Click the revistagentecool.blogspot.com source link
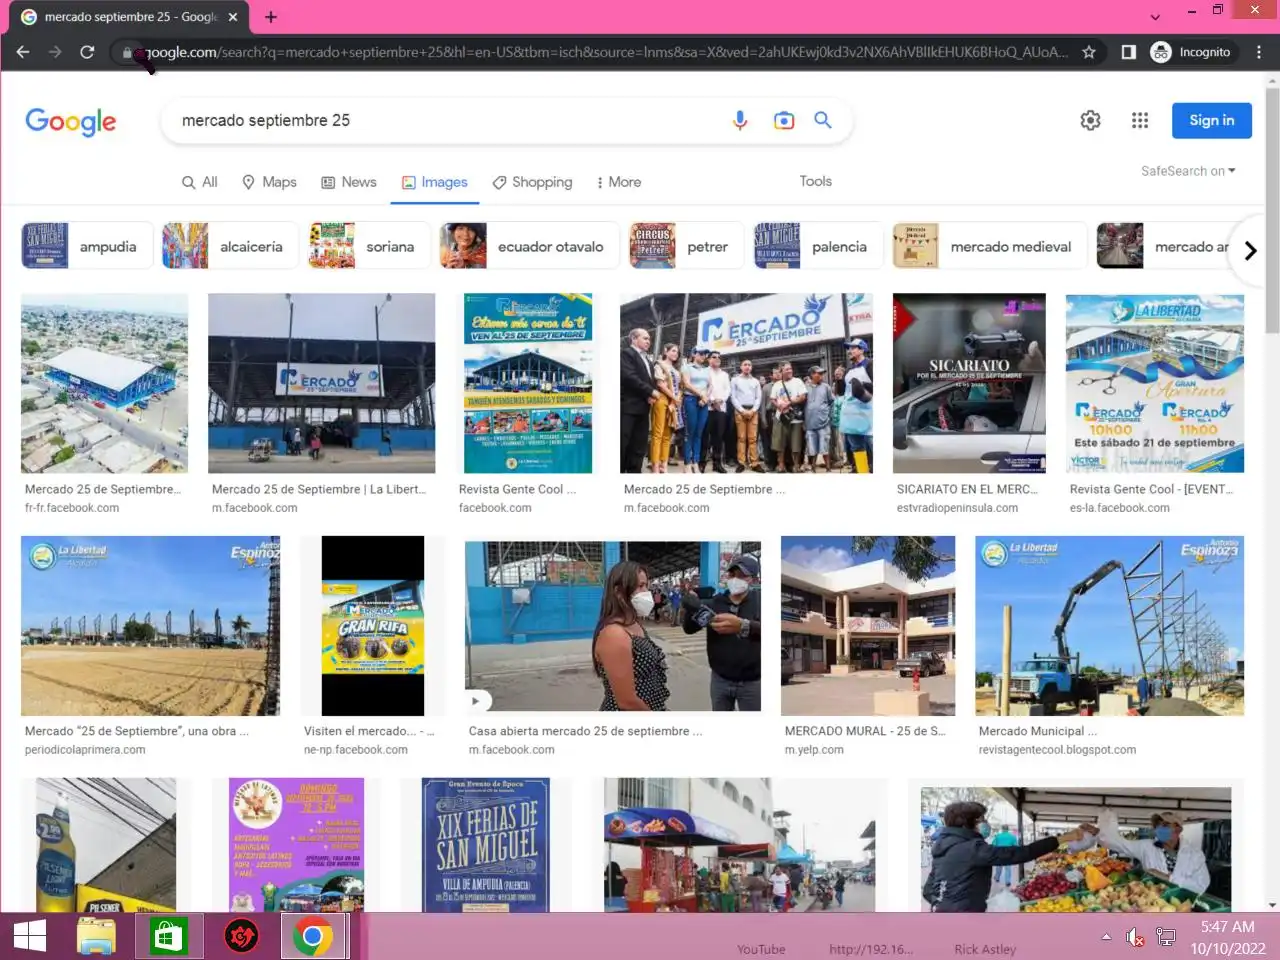The image size is (1280, 960). (1057, 750)
